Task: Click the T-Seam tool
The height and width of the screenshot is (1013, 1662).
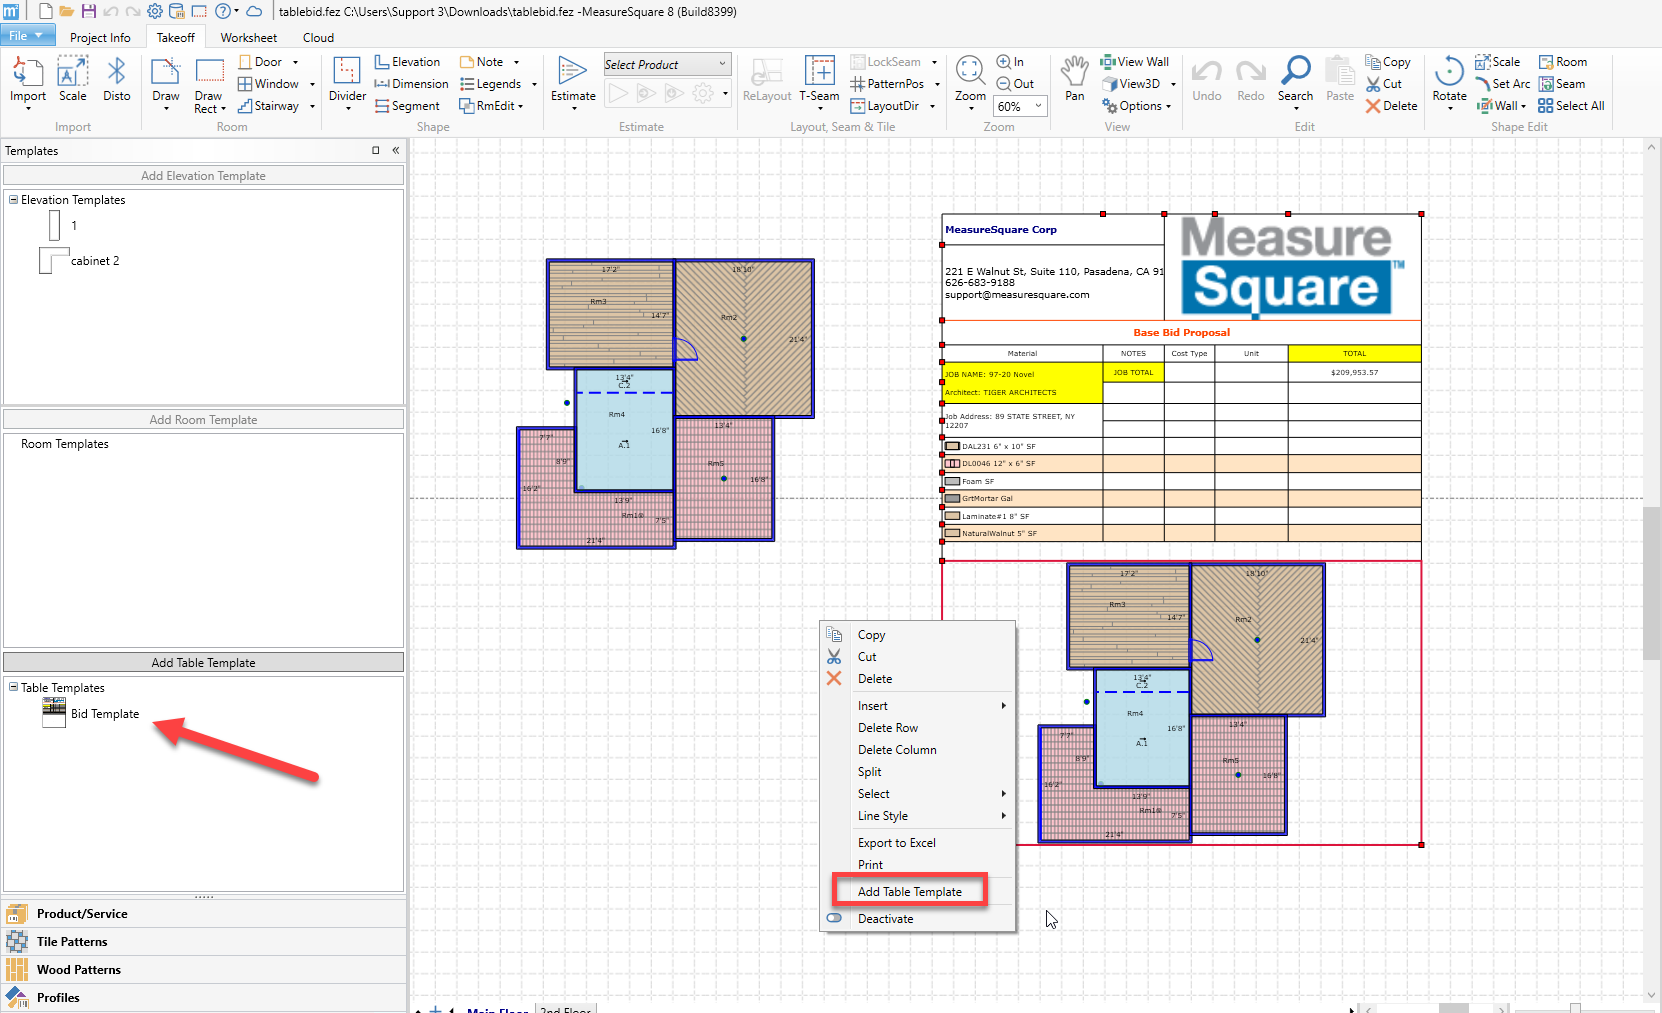Action: click(819, 80)
